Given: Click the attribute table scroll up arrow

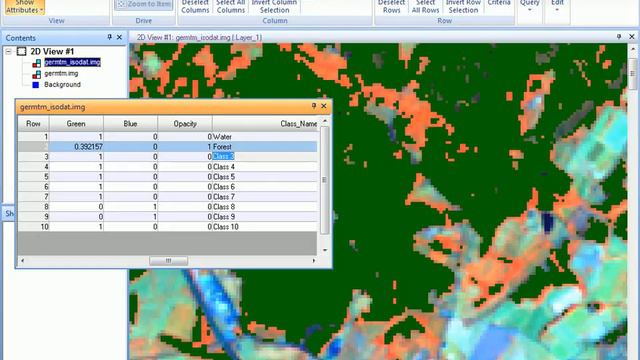Looking at the screenshot, I should tap(325, 121).
